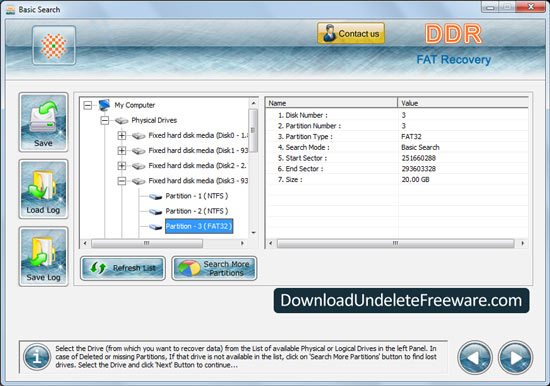Click the drive tree scroll up arrow
This screenshot has width=550, height=386.
[253, 103]
